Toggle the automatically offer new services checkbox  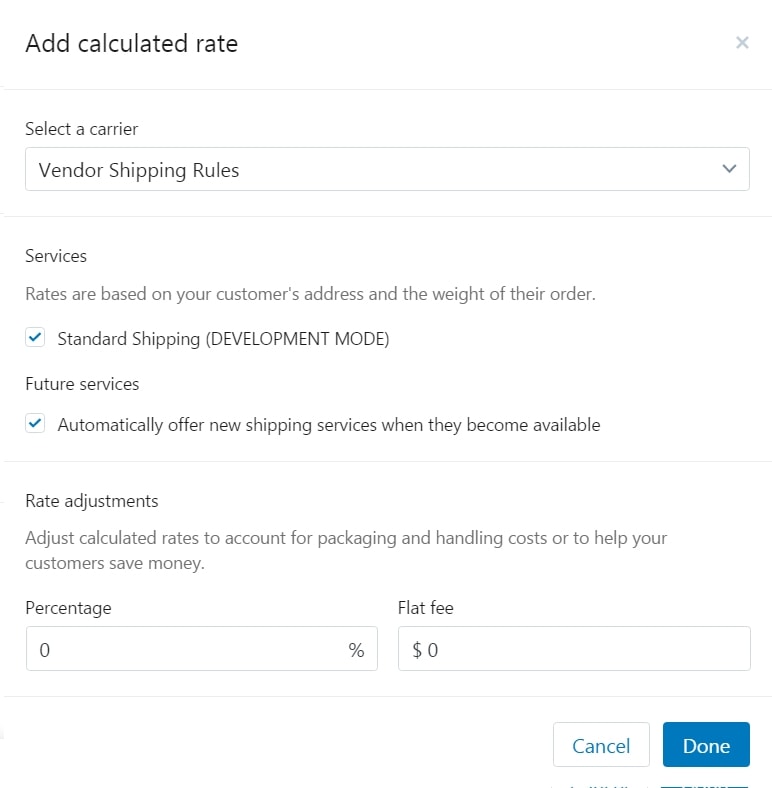point(36,424)
